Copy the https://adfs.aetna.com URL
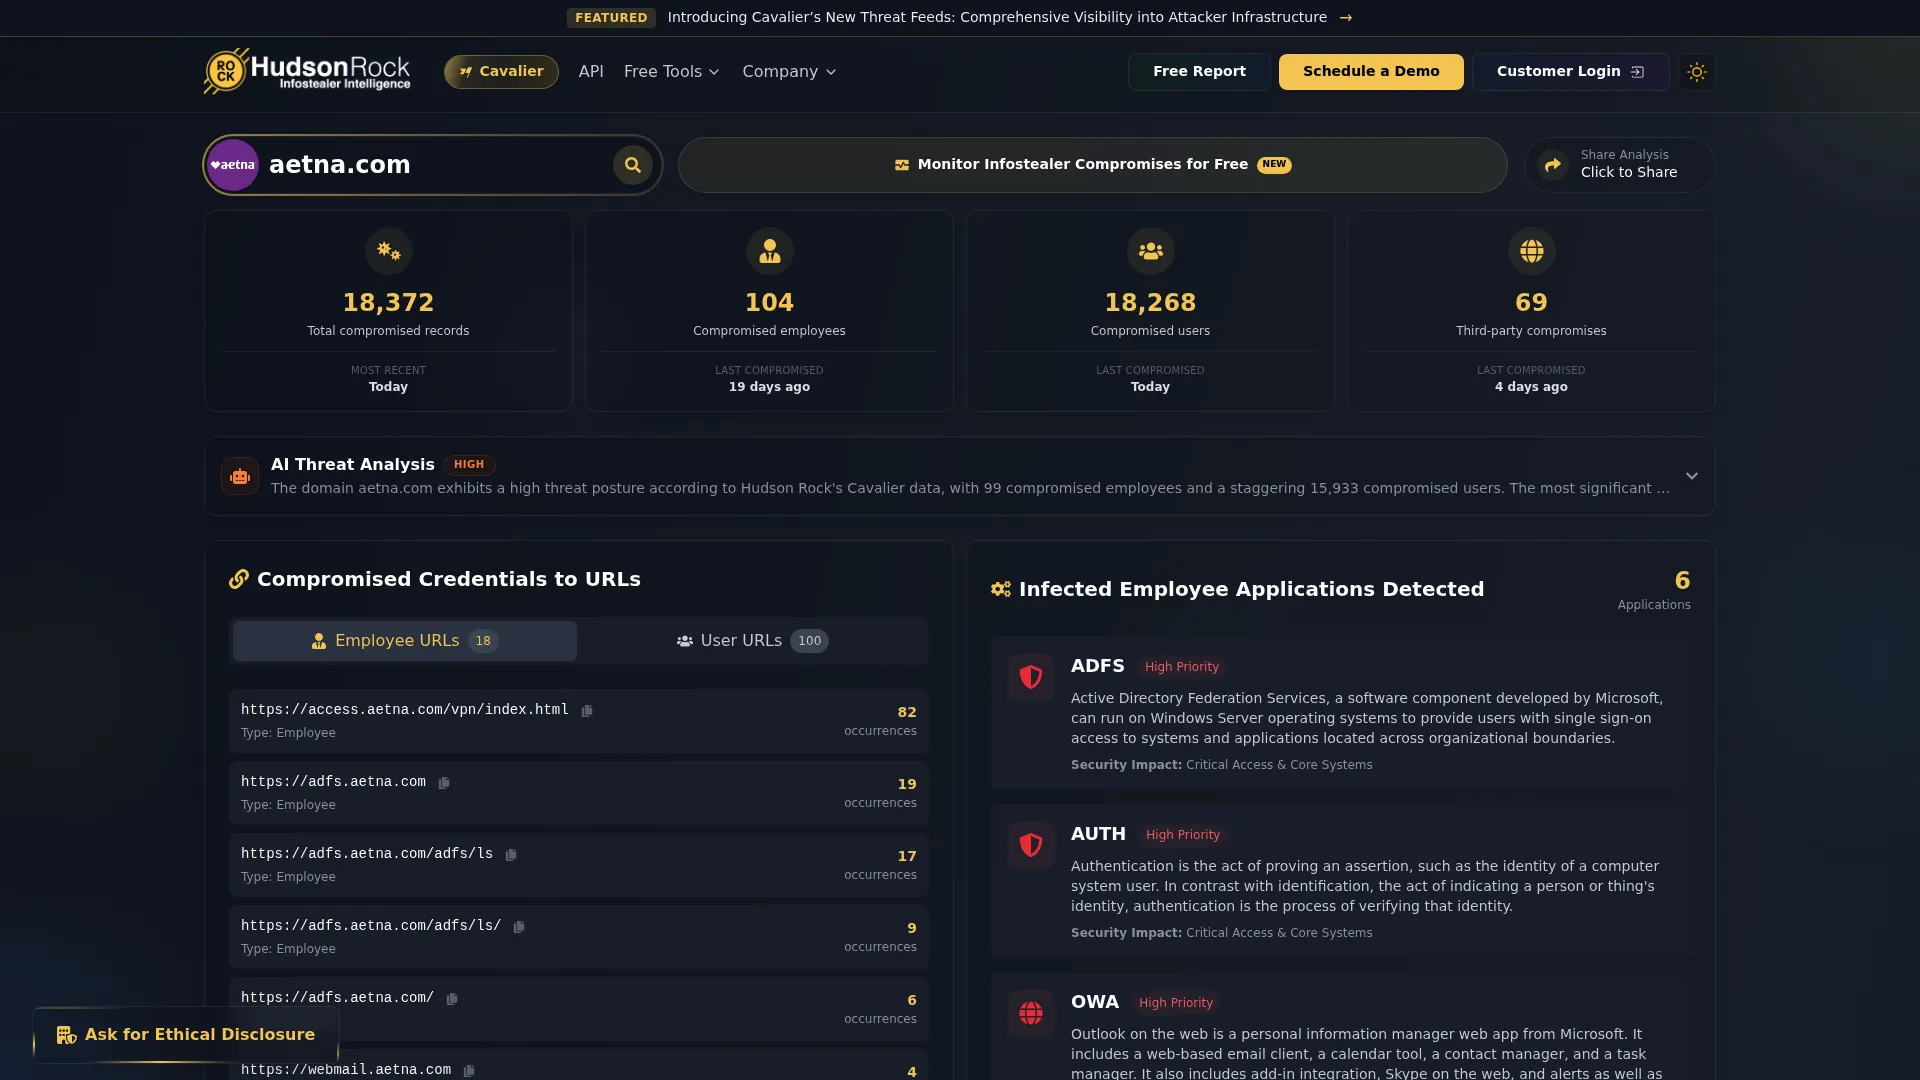Screen dimensions: 1920x1080 click(x=444, y=783)
